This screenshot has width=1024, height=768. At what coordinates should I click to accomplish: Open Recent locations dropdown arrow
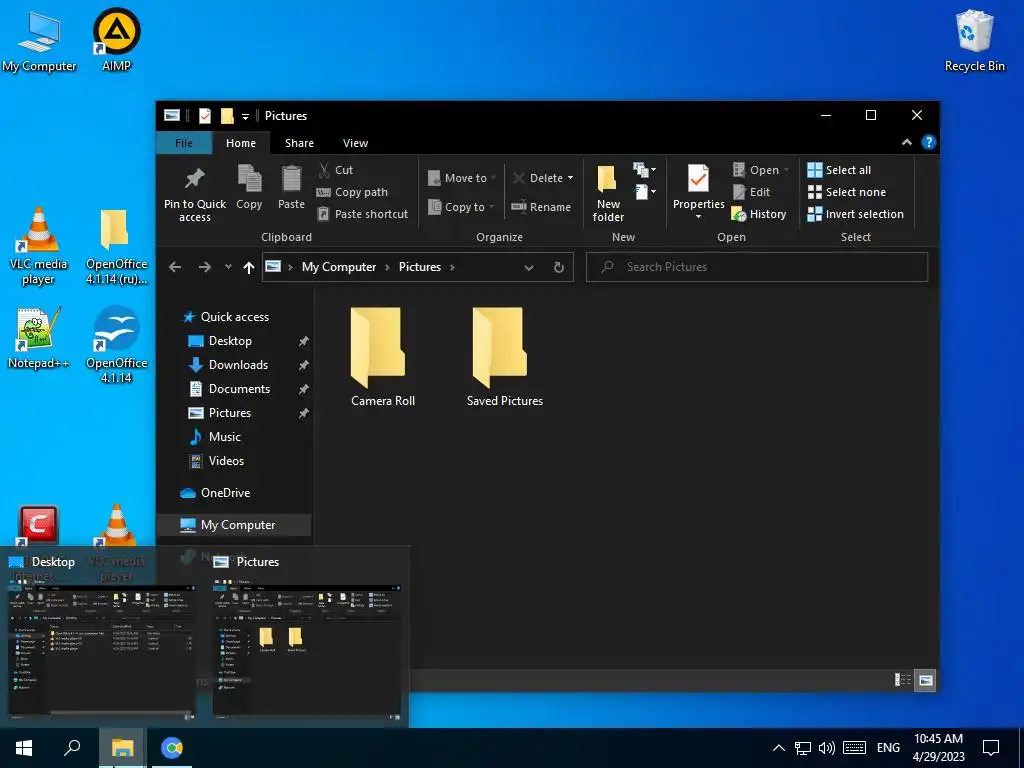pyautogui.click(x=228, y=267)
